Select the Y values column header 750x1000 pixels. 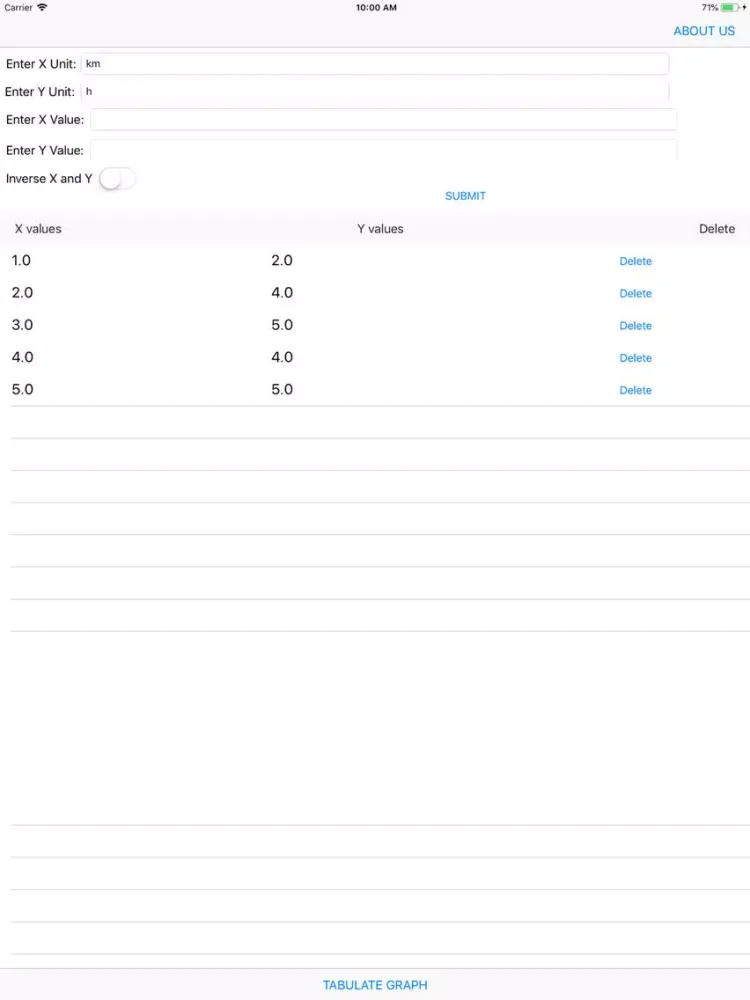tap(380, 229)
